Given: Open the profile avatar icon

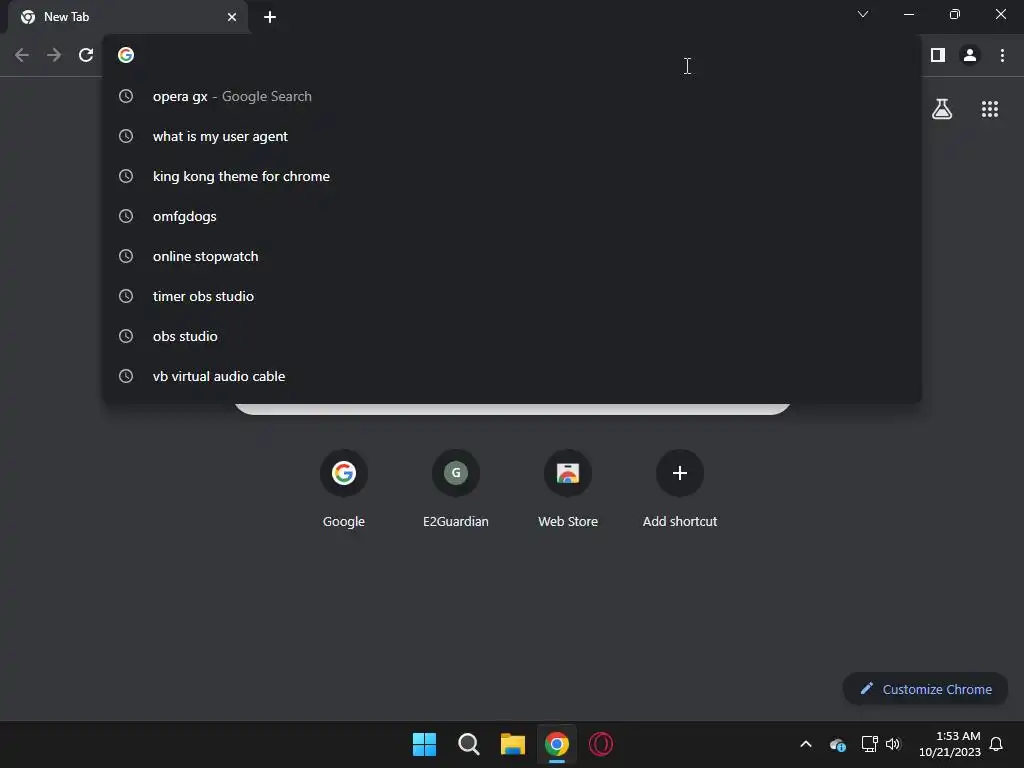Looking at the screenshot, I should [x=970, y=55].
